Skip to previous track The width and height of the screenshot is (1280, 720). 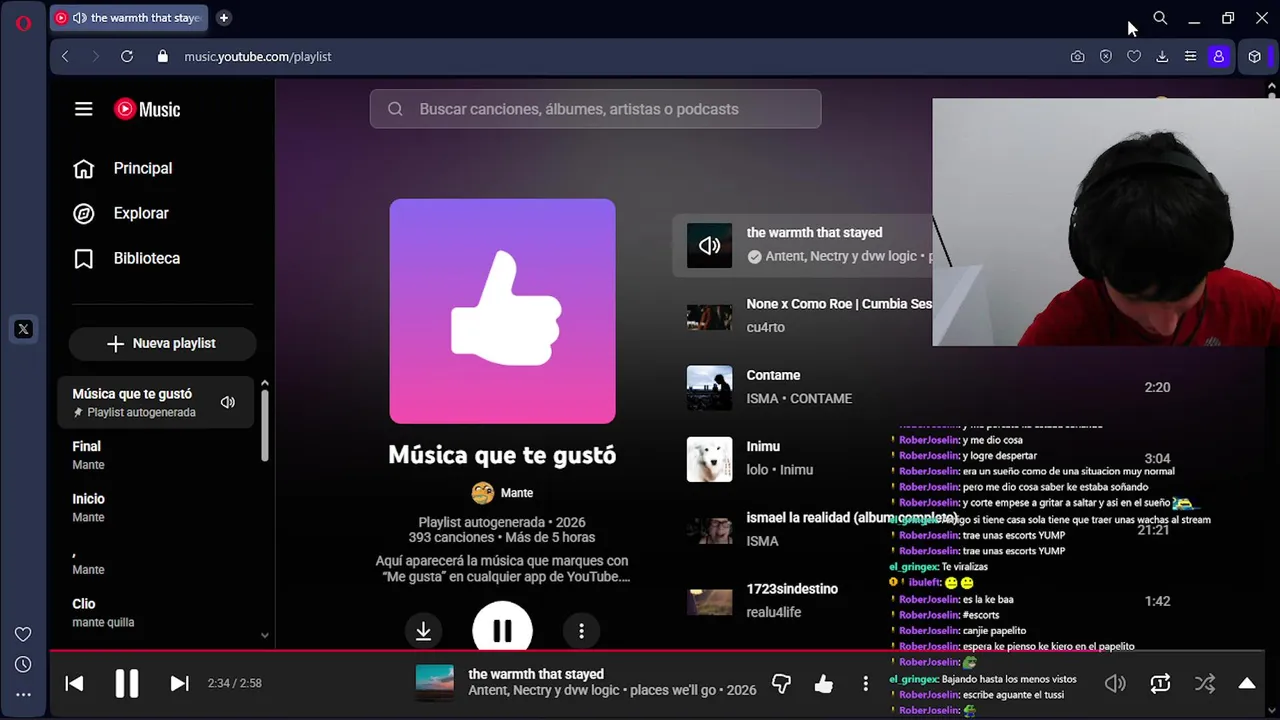point(74,683)
